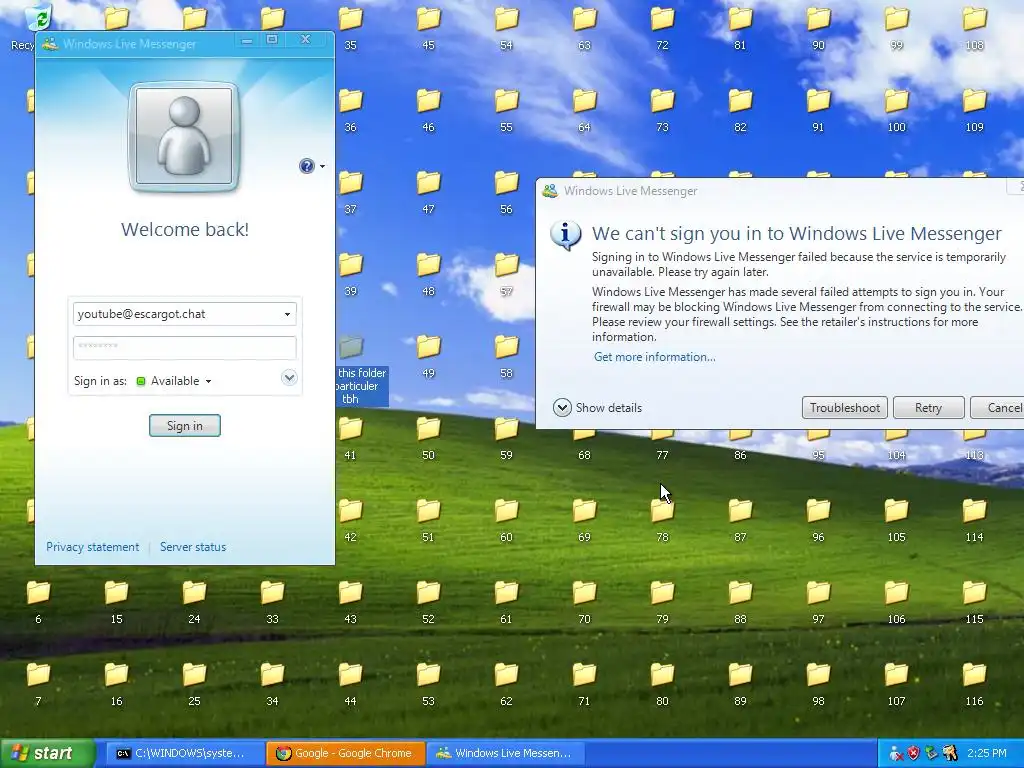Click the red security shield tray icon
Screen dimensions: 1024x768
pos(913,753)
